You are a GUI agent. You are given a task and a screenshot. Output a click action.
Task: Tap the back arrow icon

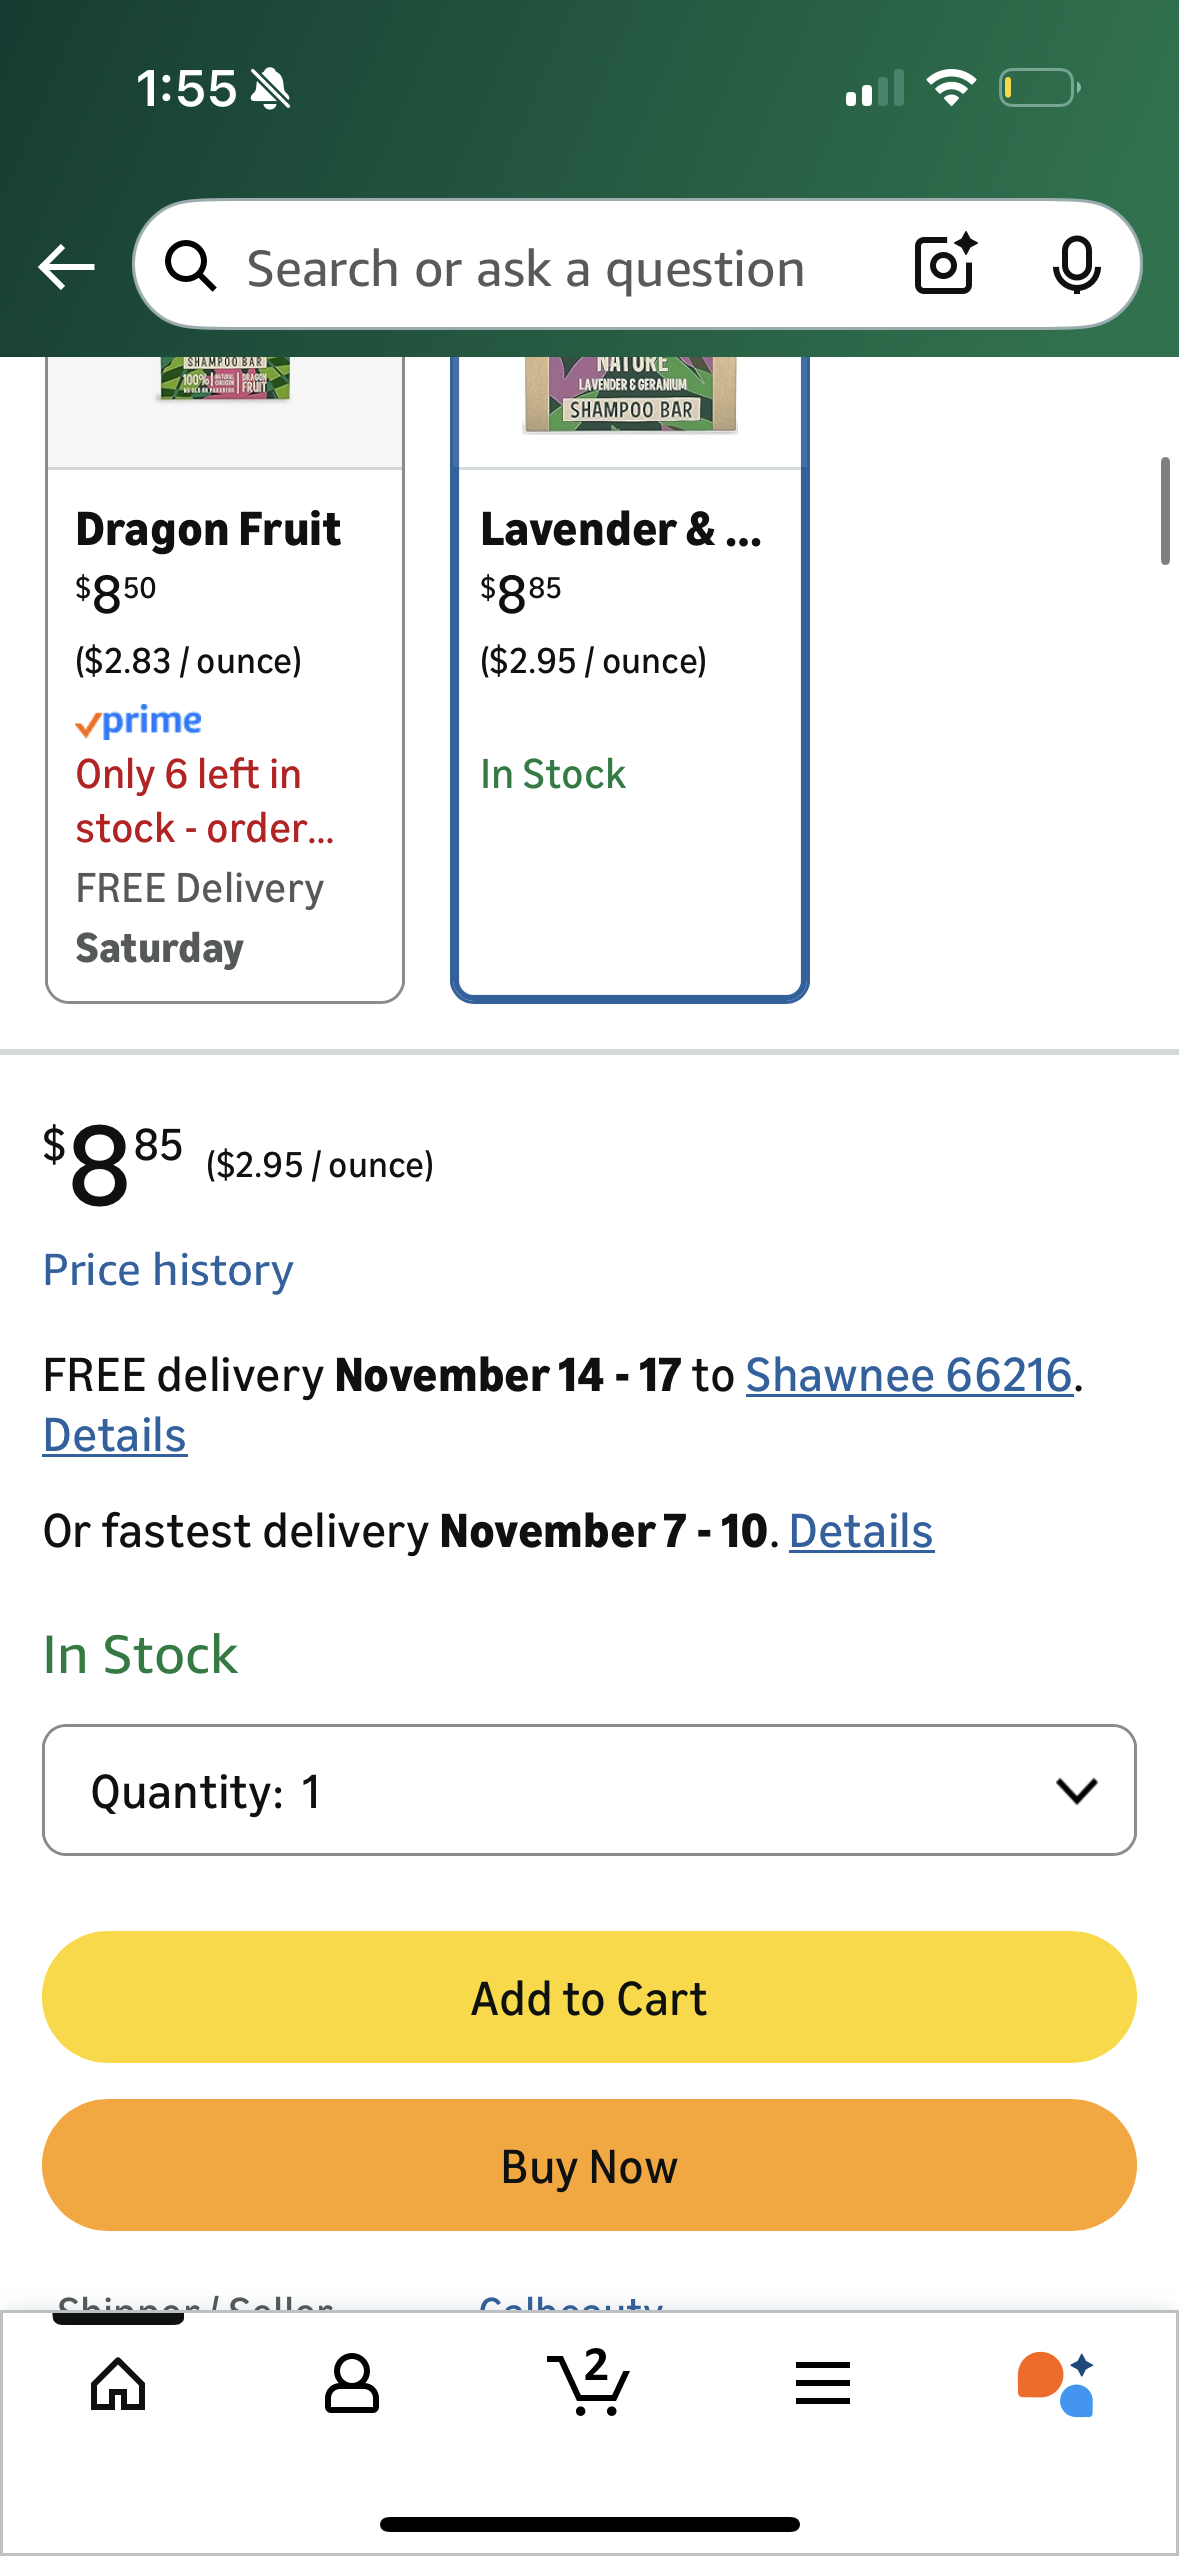(66, 267)
